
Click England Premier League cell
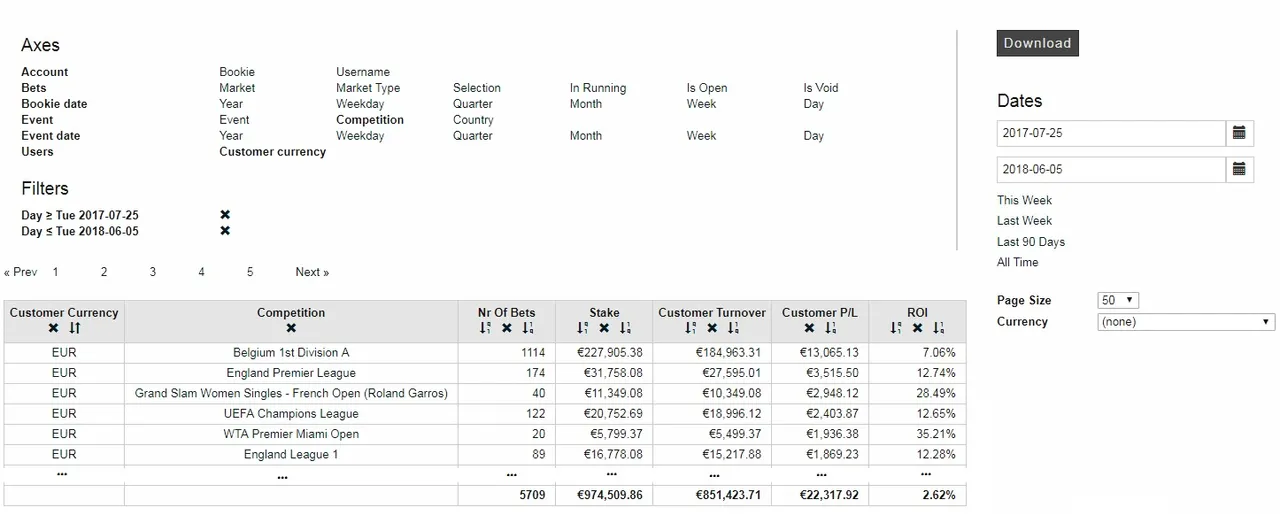(291, 373)
